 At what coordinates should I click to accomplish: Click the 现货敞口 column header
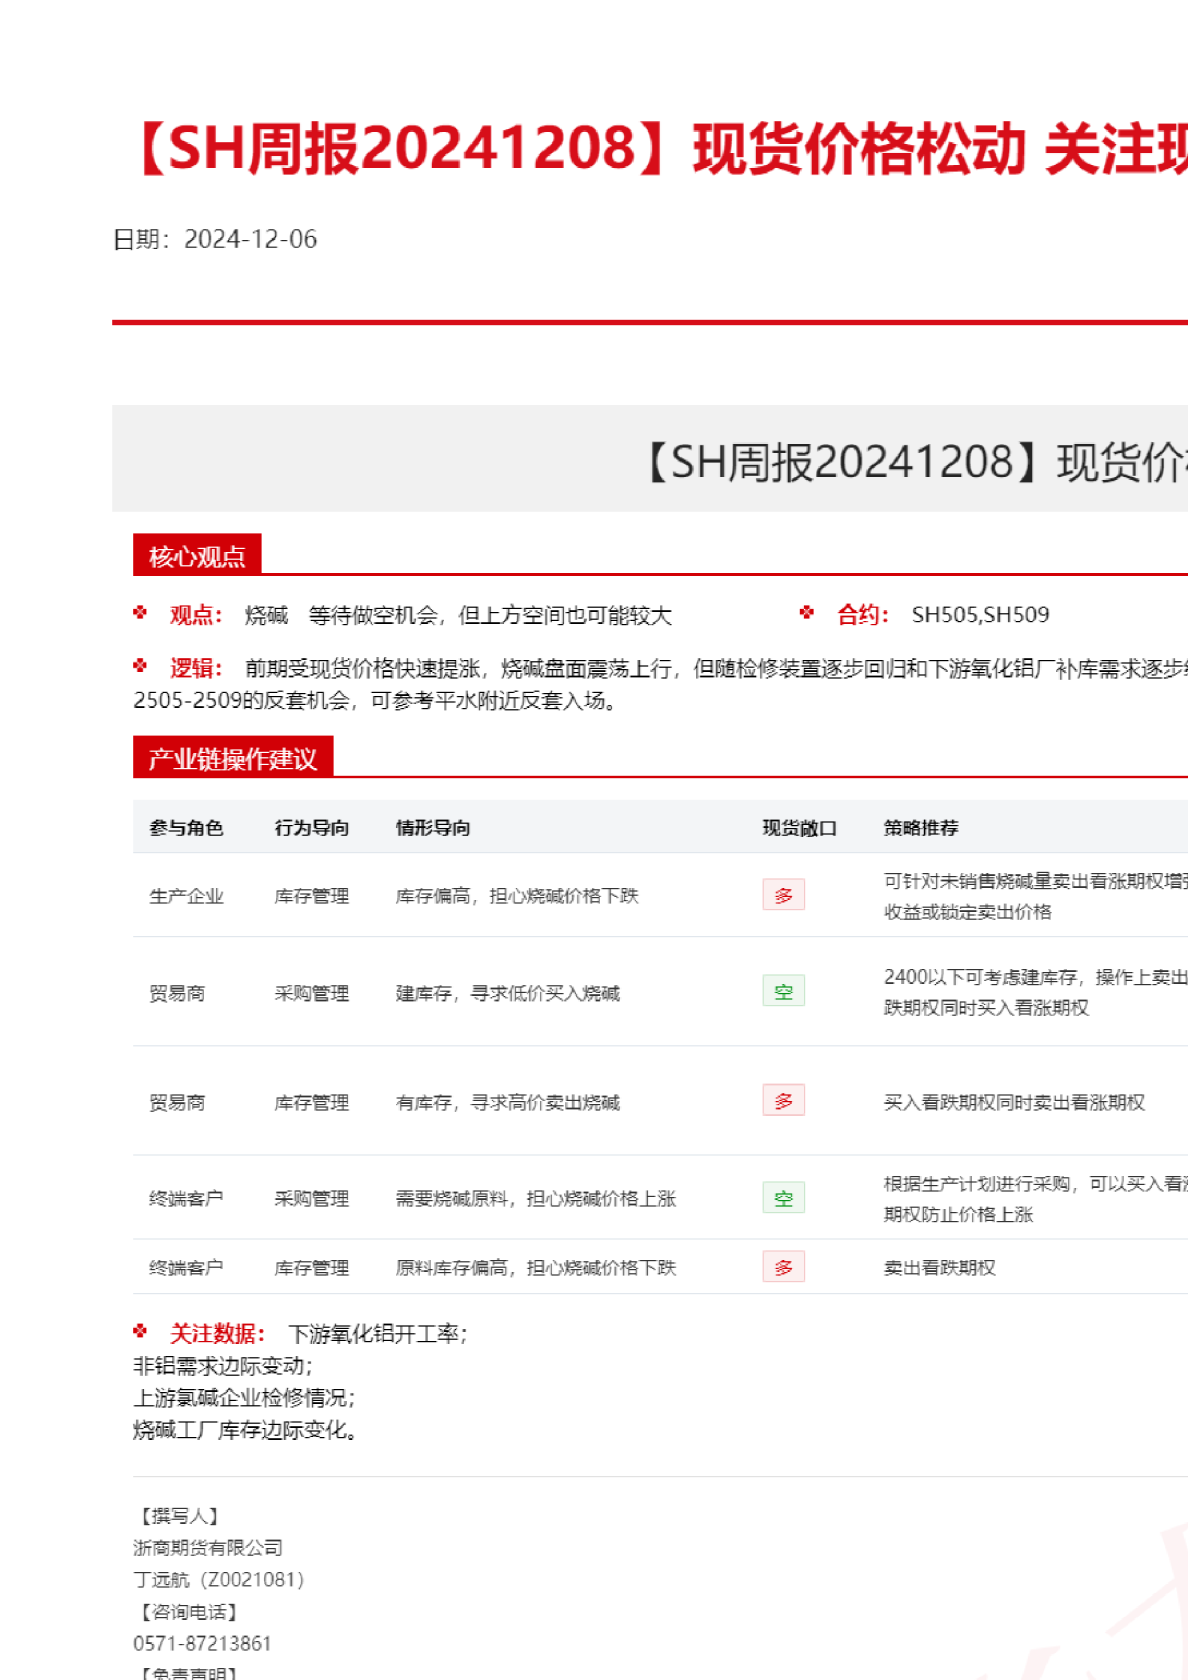[x=799, y=828]
